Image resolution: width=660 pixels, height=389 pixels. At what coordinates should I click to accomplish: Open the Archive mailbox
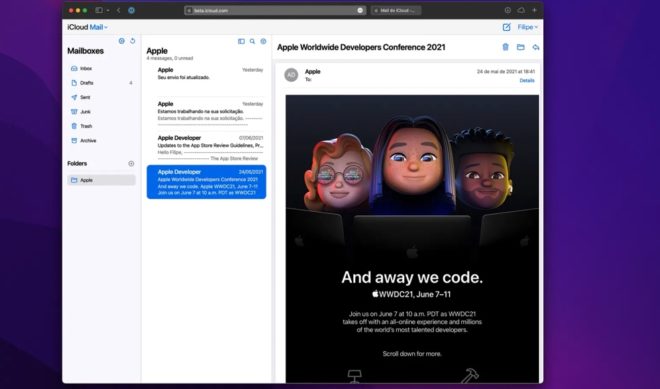coord(101,141)
